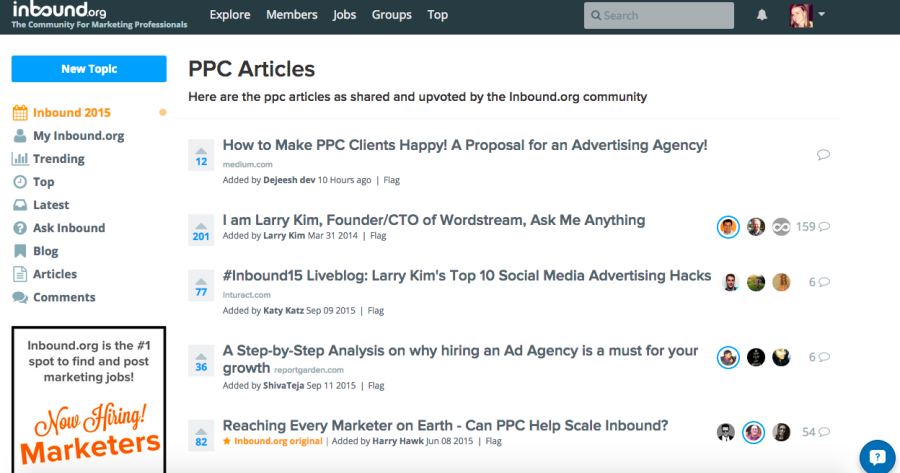Click the Top clock icon in sidebar

pyautogui.click(x=20, y=182)
